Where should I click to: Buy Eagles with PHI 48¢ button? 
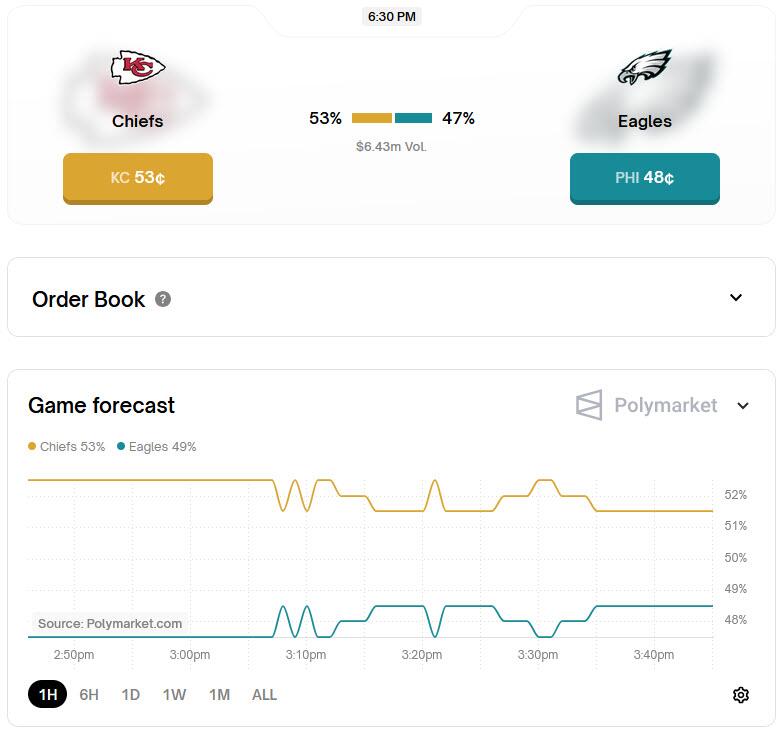[x=645, y=178]
